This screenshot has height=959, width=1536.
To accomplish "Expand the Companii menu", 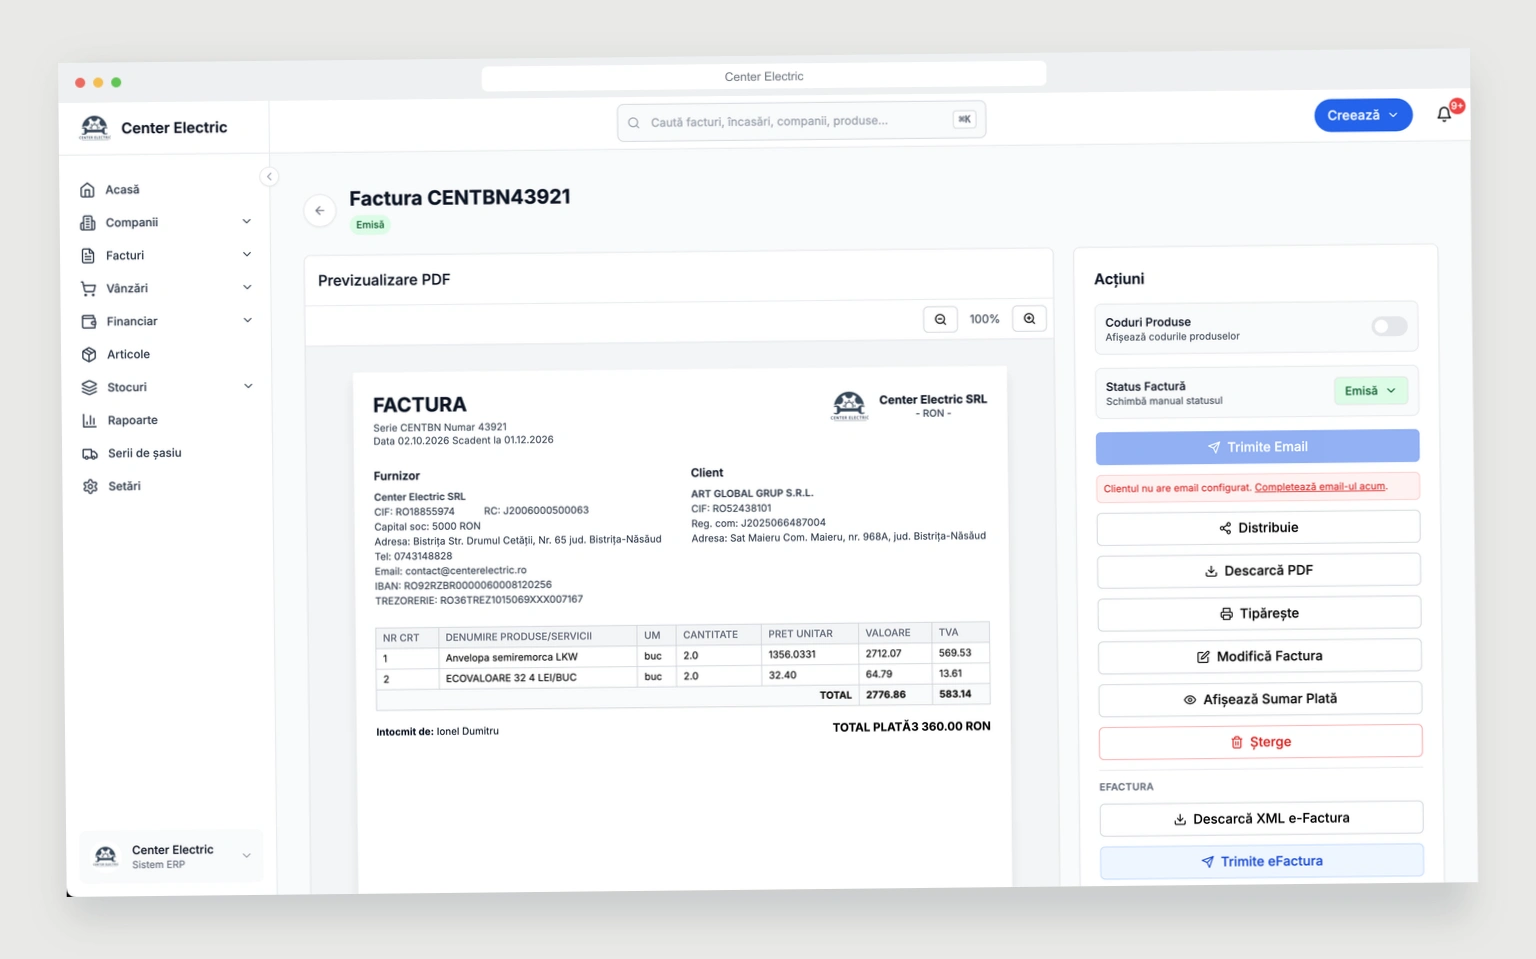I will point(166,222).
